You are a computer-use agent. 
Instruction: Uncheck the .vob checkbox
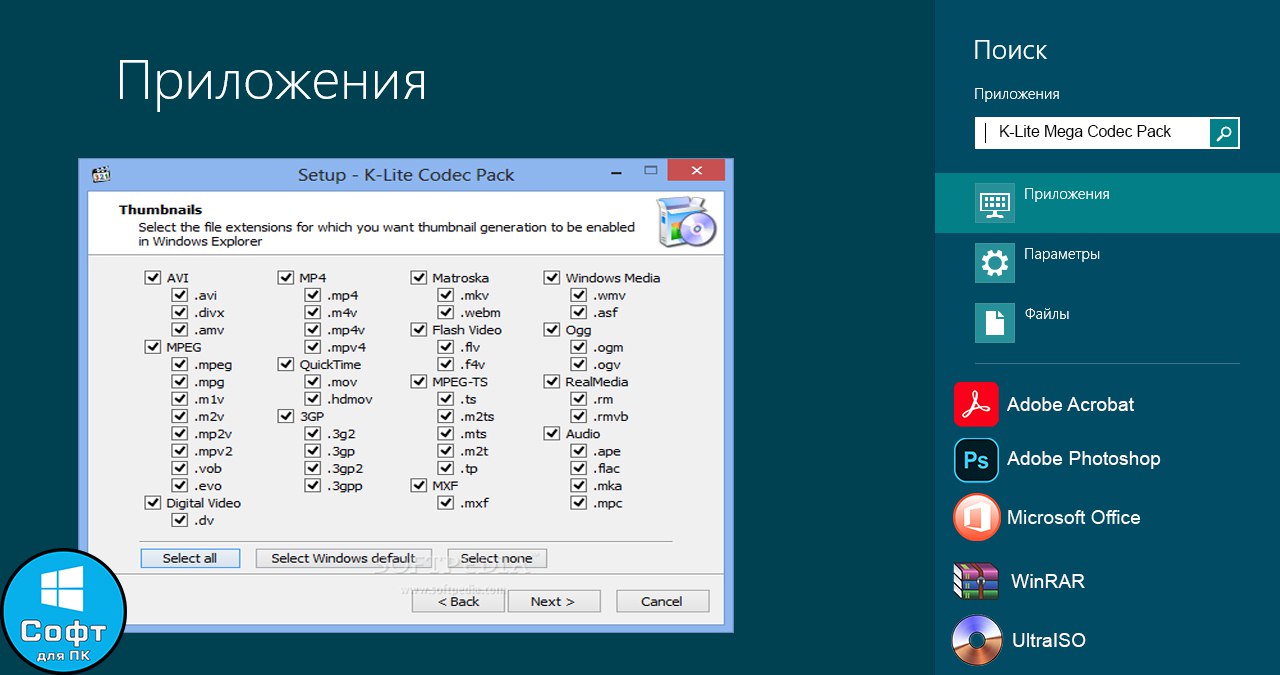[179, 468]
